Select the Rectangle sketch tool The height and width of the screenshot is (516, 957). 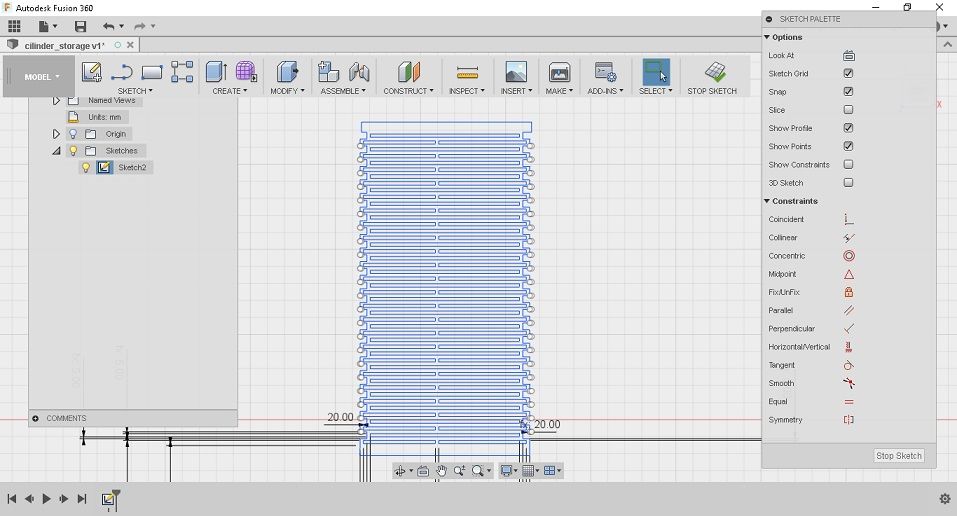point(151,73)
